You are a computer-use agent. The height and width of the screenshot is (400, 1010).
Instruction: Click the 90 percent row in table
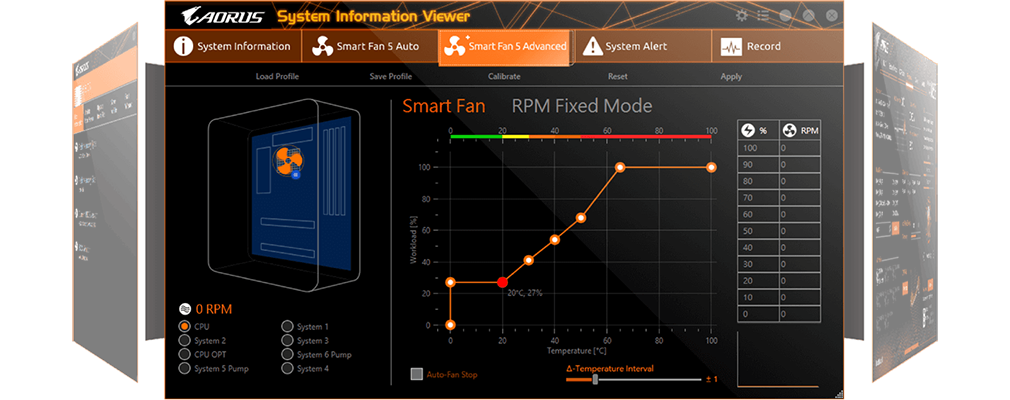[779, 165]
